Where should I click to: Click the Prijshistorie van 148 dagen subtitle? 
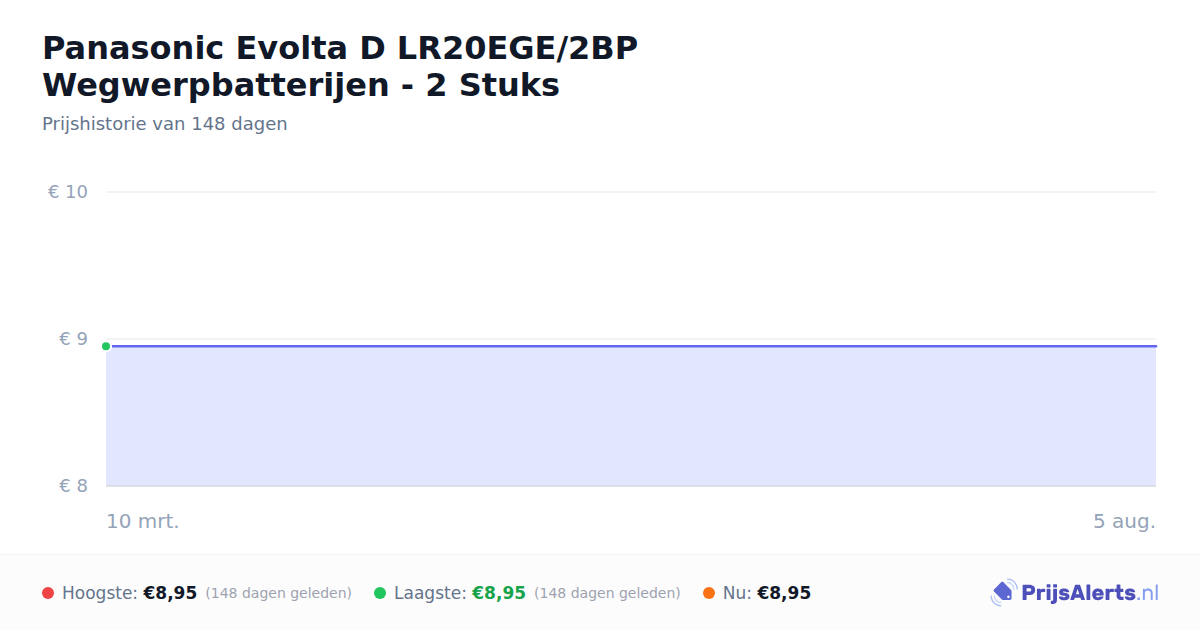(165, 124)
